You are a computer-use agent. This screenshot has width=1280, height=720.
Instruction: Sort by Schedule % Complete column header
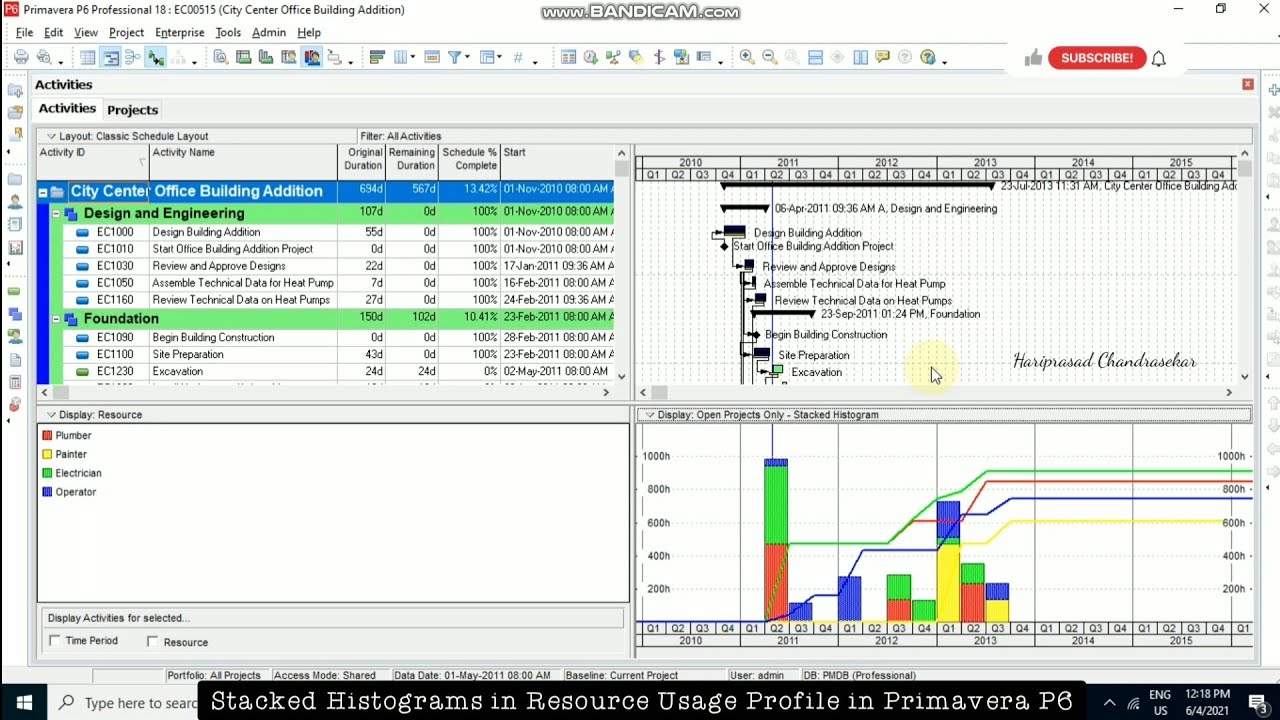tap(469, 162)
